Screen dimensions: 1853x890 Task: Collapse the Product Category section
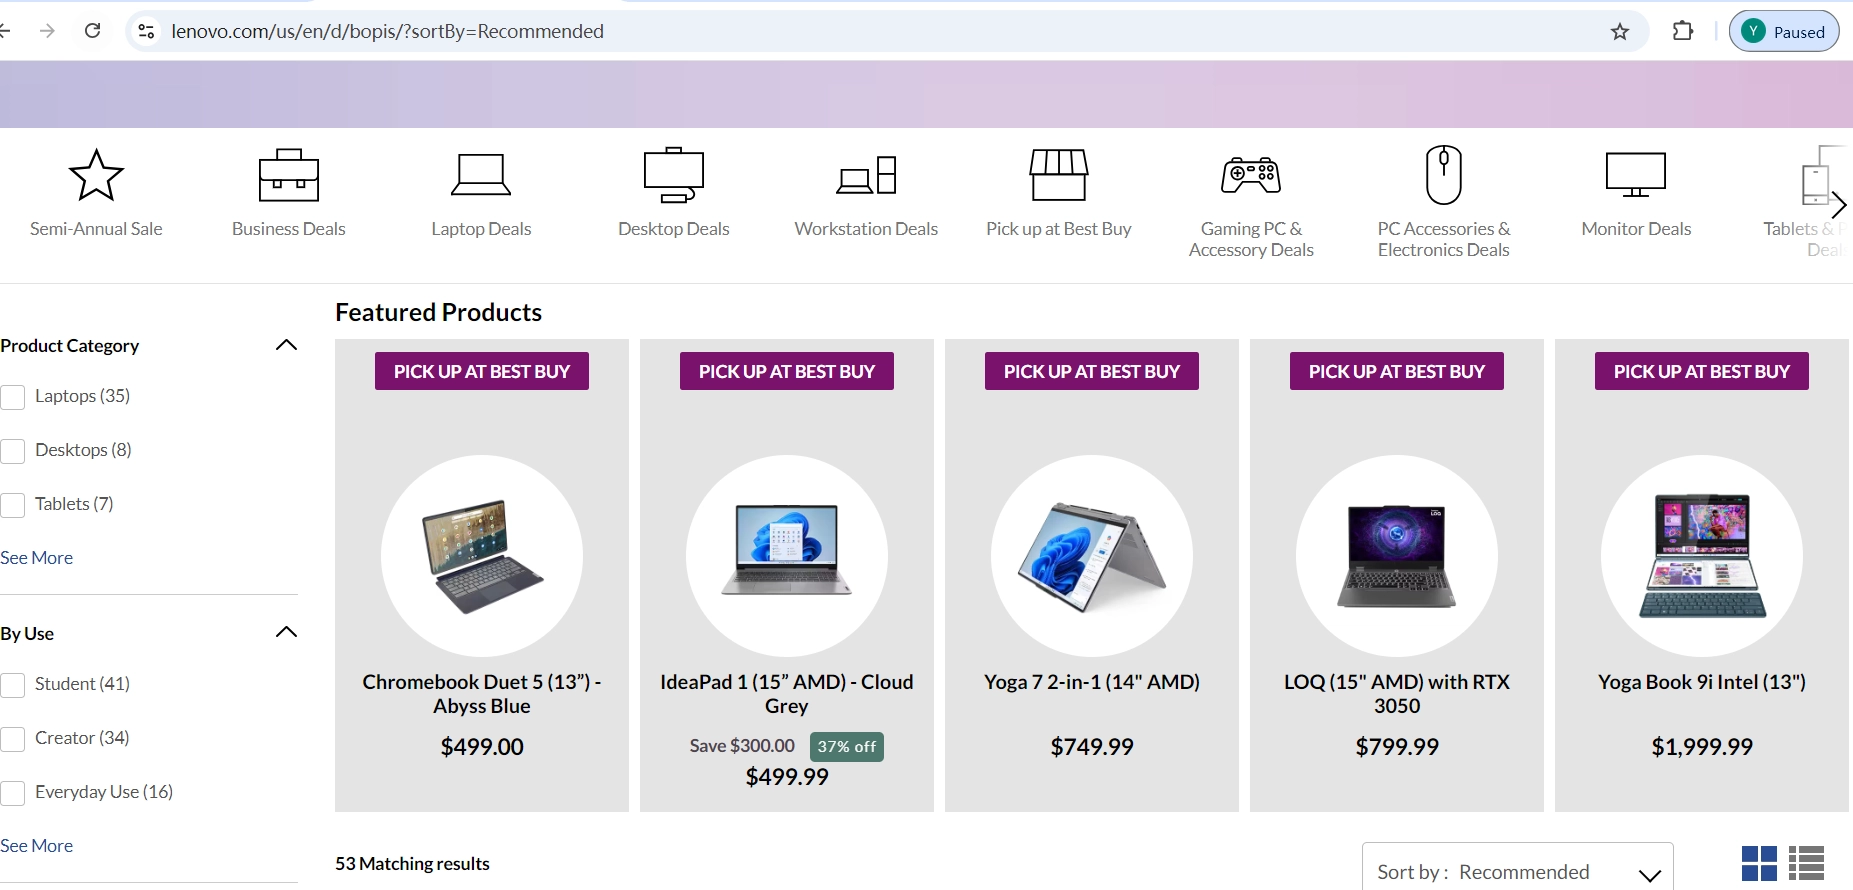(x=286, y=345)
